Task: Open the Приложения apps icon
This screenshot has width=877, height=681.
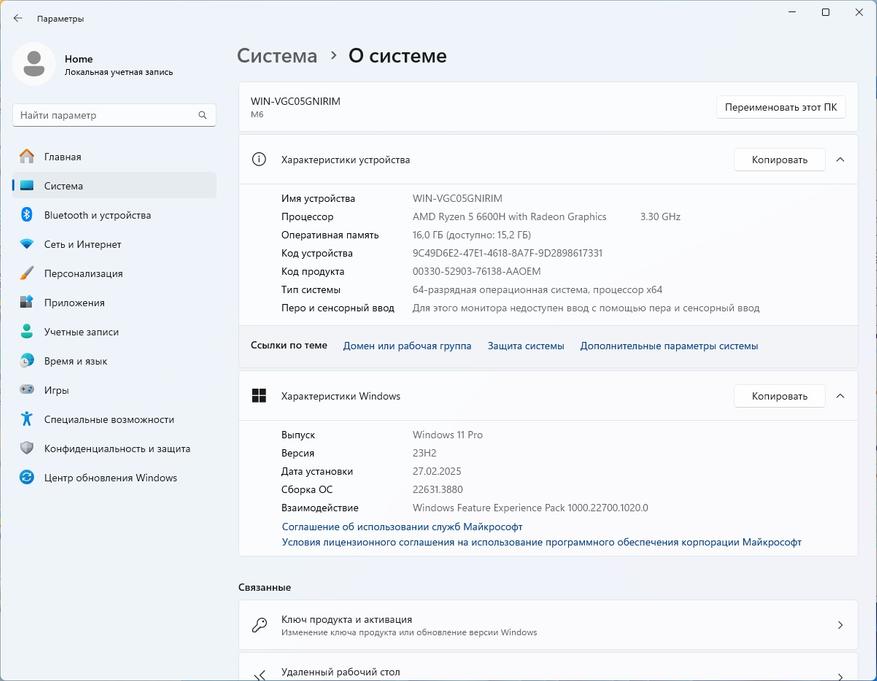Action: click(x=27, y=302)
